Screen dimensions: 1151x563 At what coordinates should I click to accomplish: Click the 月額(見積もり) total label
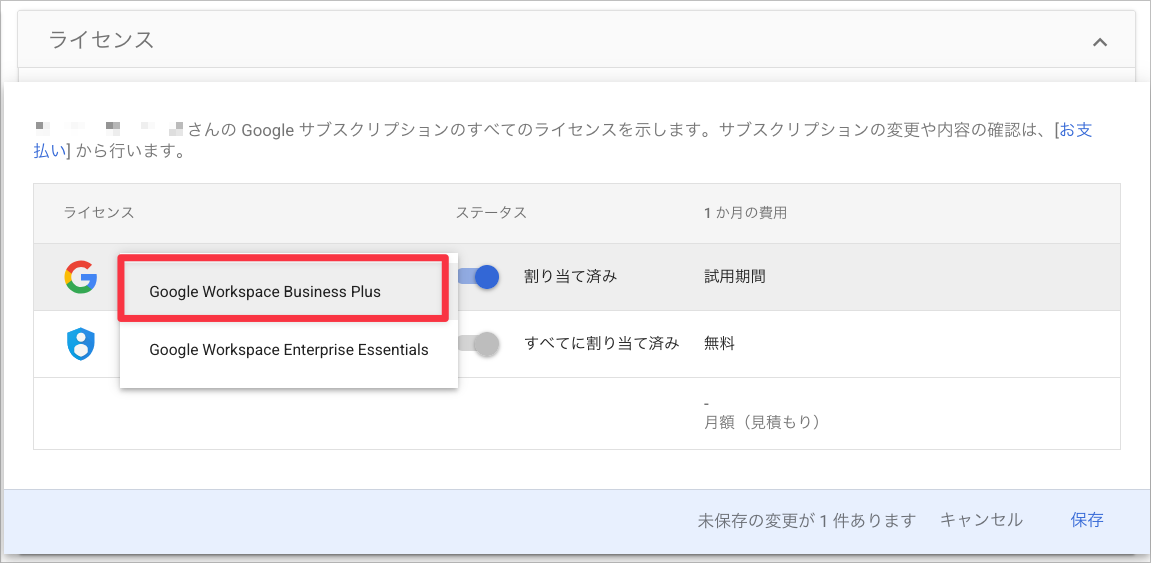761,423
